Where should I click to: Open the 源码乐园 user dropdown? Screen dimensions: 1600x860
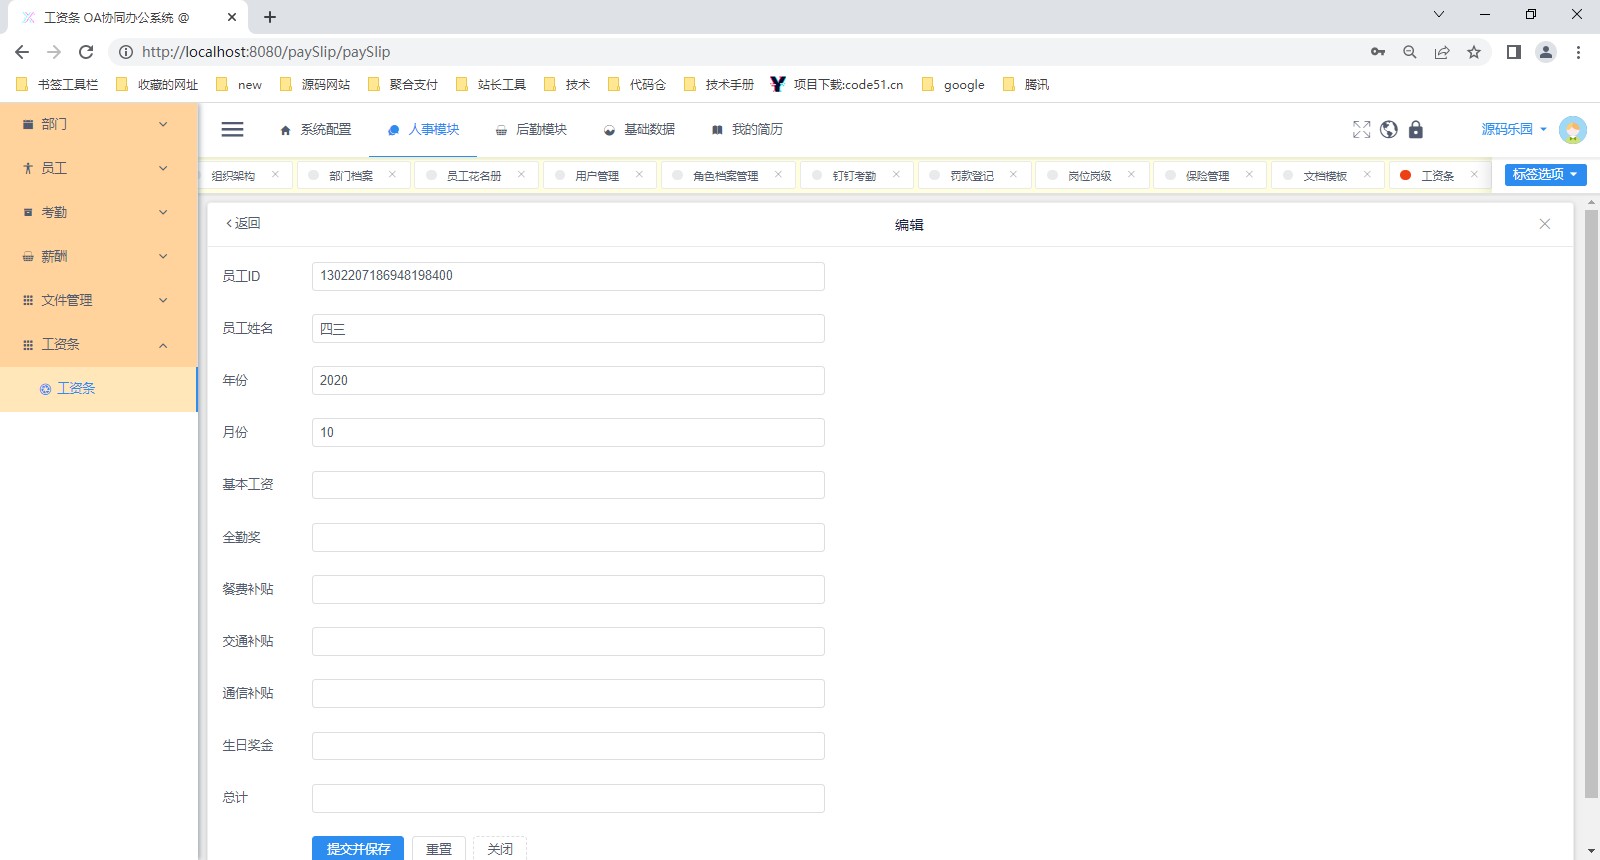point(1513,129)
